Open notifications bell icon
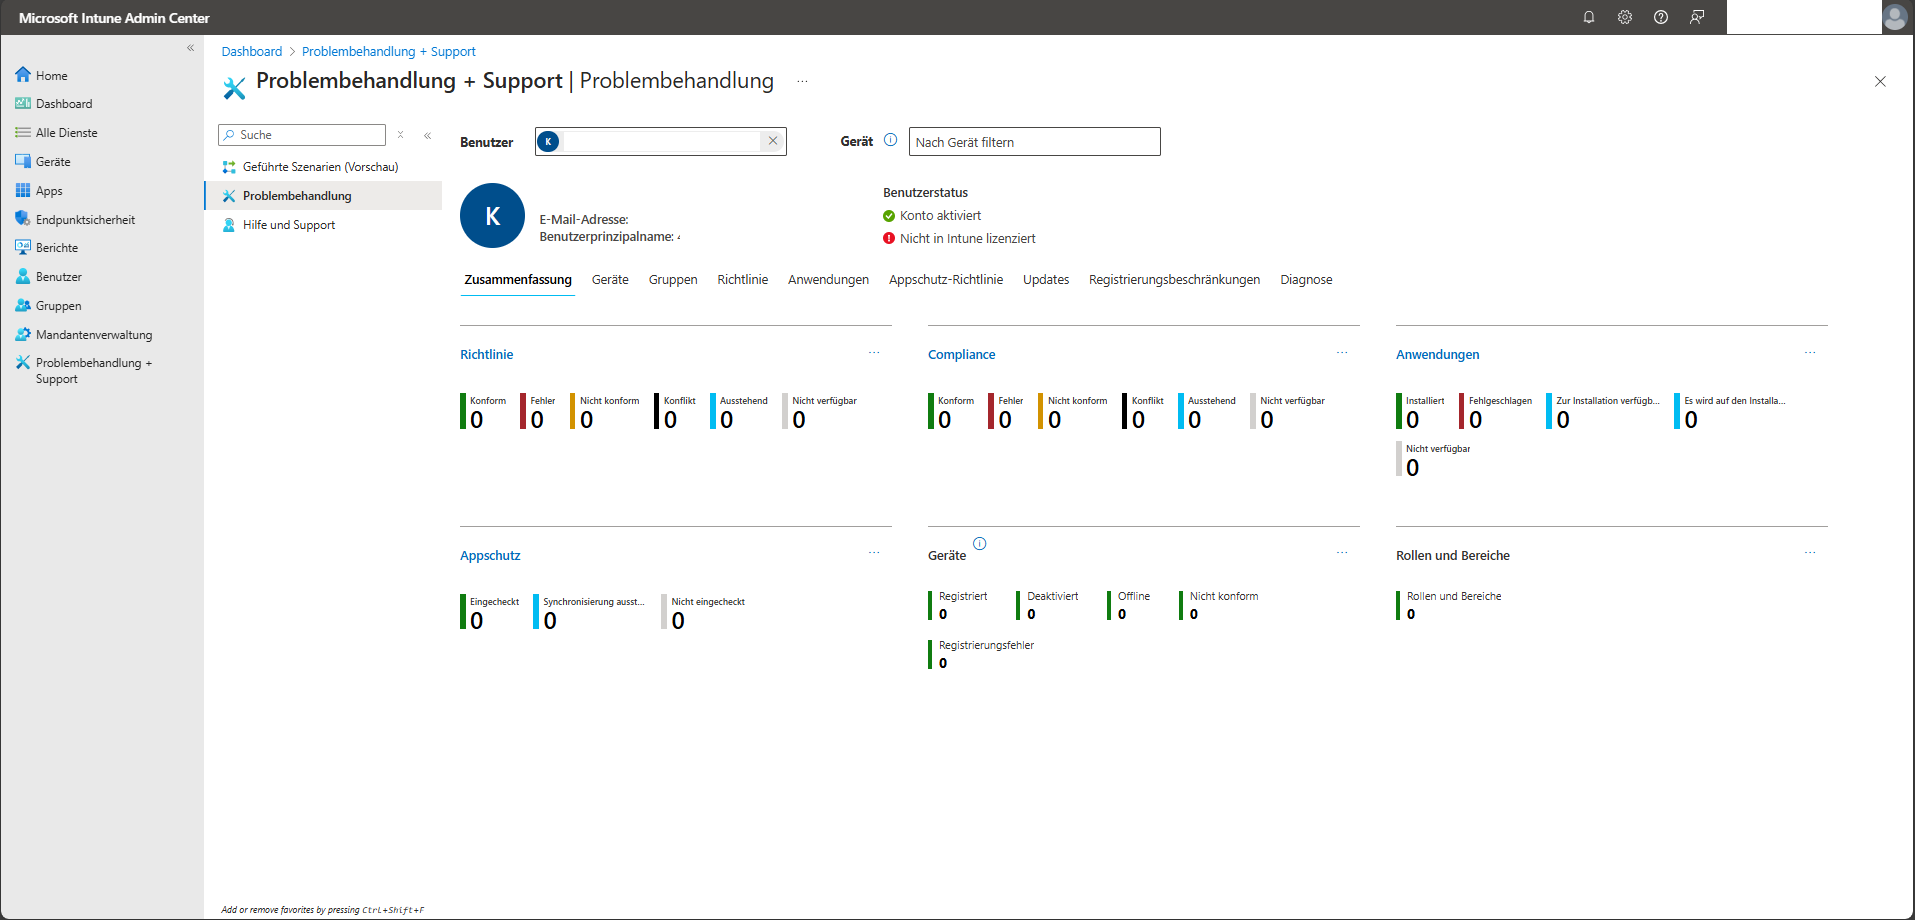This screenshot has height=920, width=1915. click(1588, 17)
